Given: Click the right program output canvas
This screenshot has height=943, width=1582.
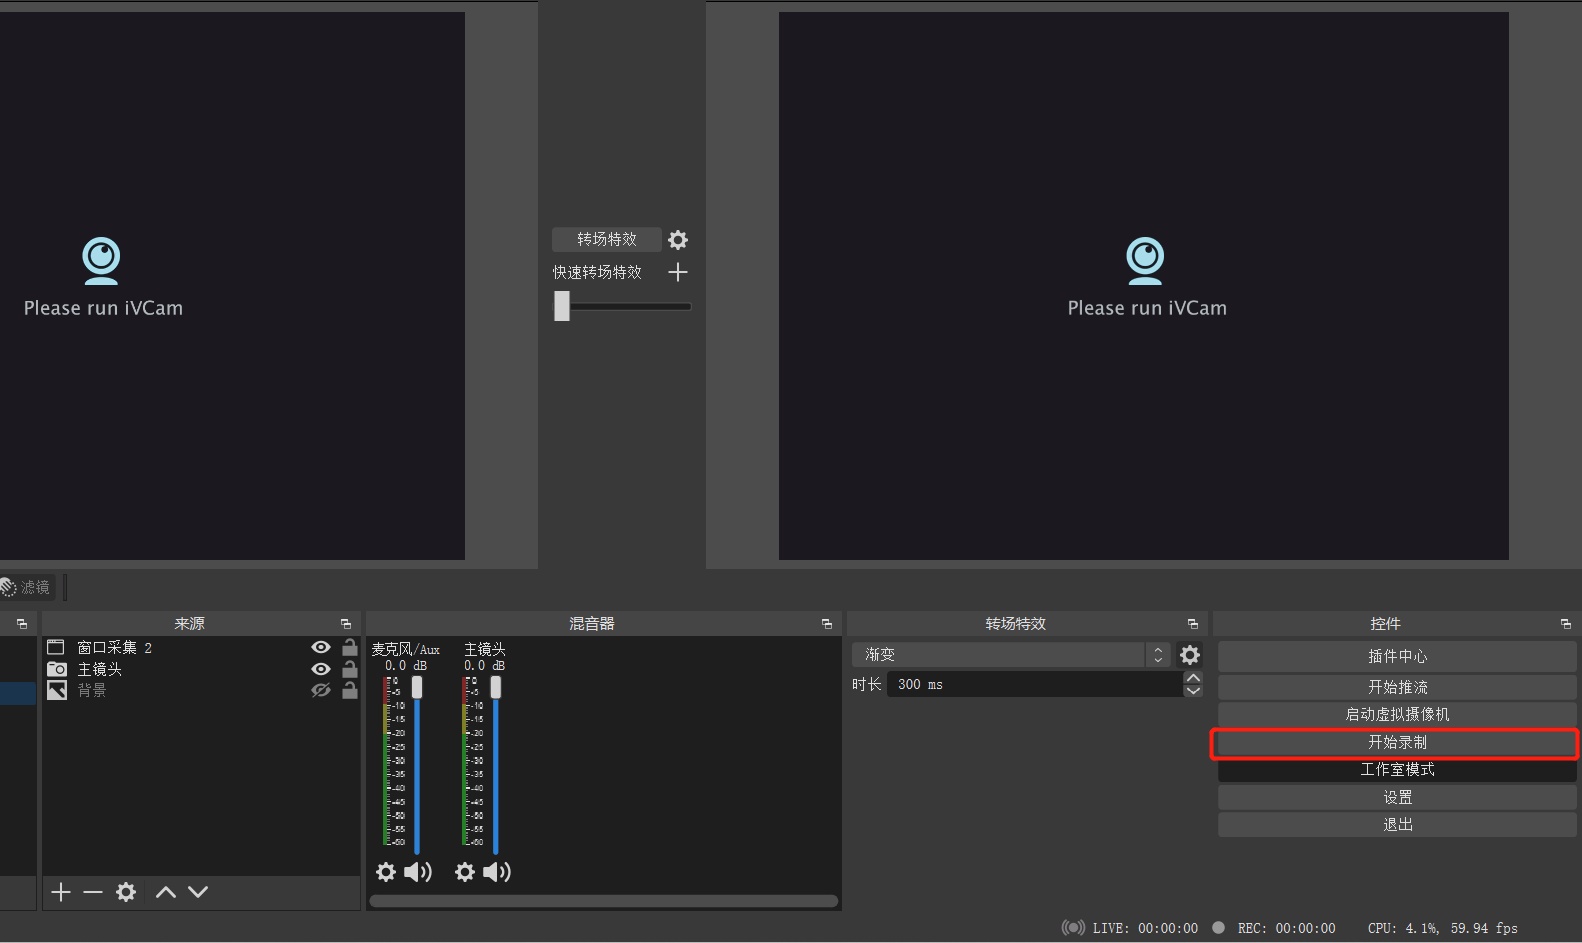Looking at the screenshot, I should click(x=1144, y=286).
